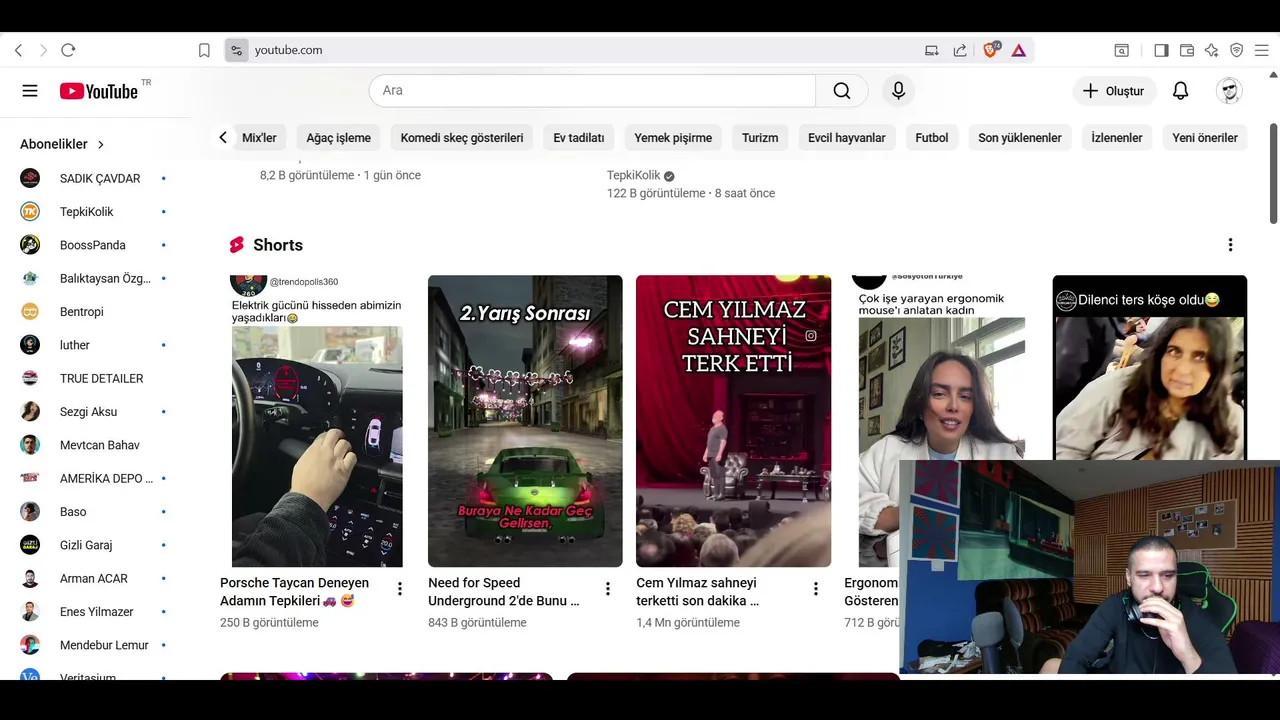The width and height of the screenshot is (1280, 720).
Task: Open the notifications bell
Action: pos(1180,91)
